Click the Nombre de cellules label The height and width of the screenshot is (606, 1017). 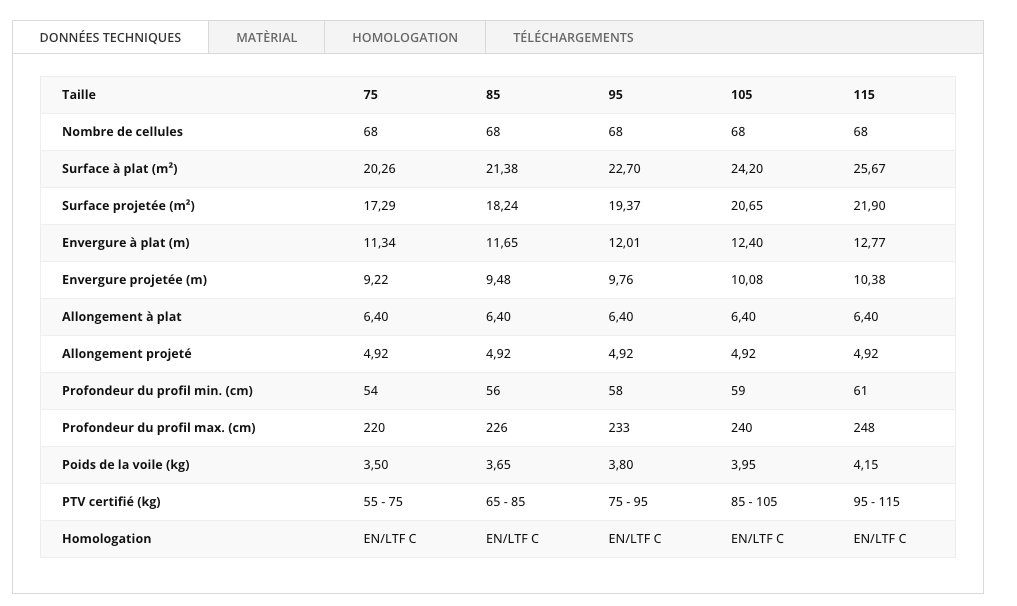(x=122, y=131)
